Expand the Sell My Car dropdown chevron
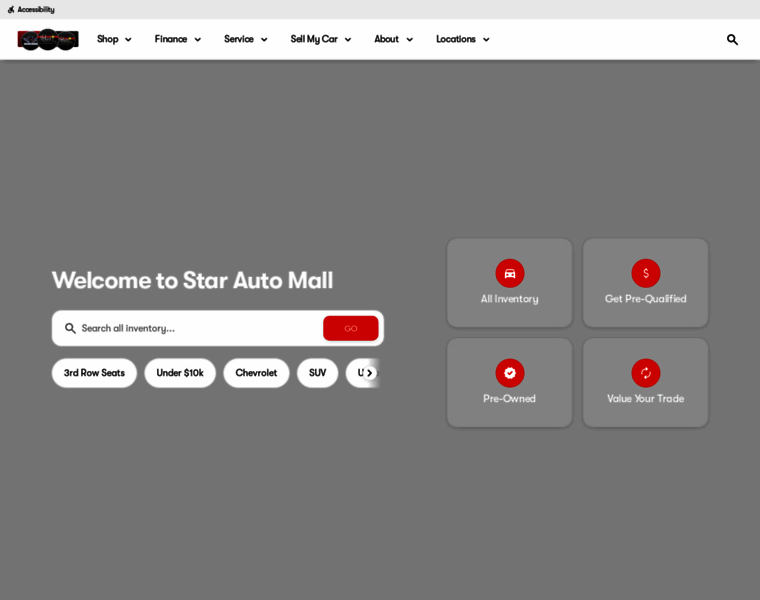This screenshot has height=600, width=760. 348,40
